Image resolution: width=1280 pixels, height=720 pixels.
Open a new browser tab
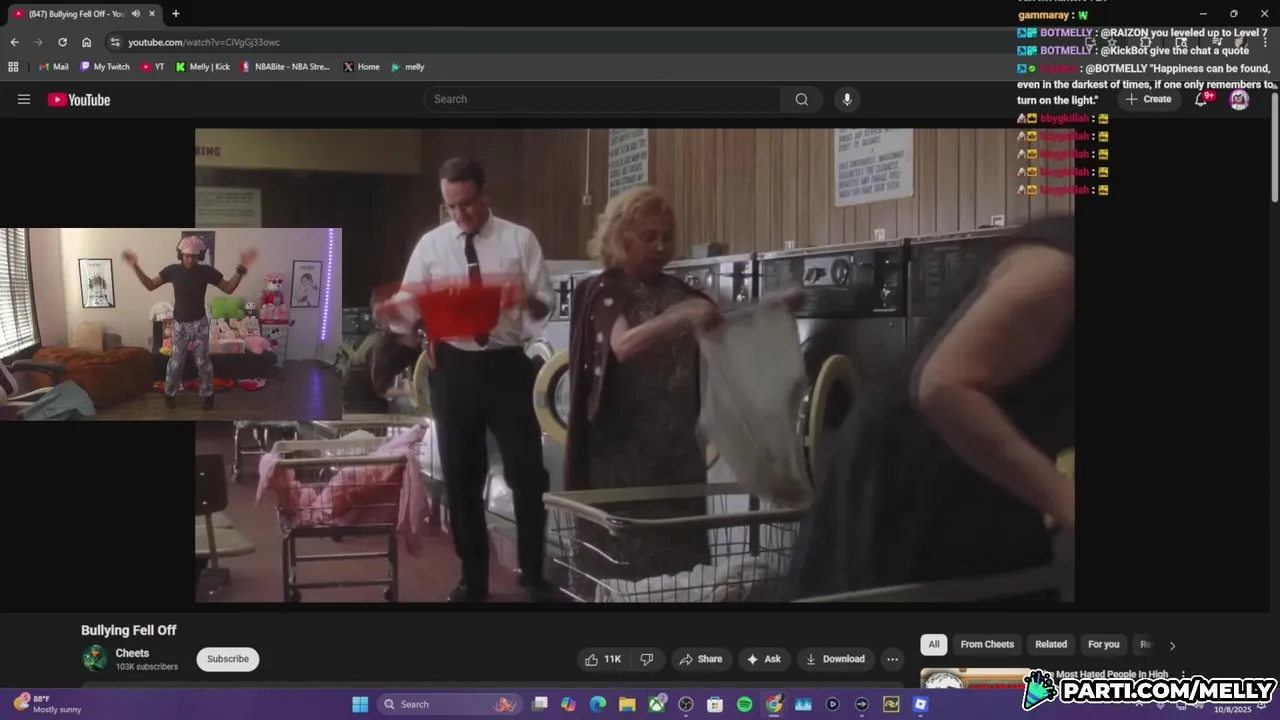pos(175,14)
